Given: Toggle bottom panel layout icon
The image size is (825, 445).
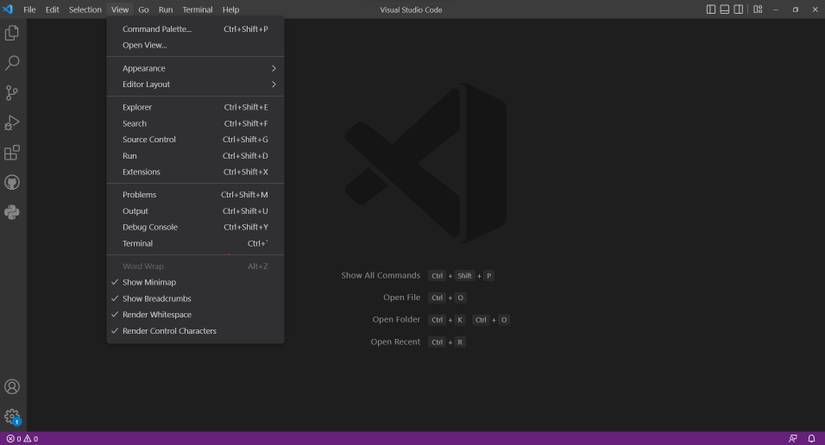Looking at the screenshot, I should 725,9.
